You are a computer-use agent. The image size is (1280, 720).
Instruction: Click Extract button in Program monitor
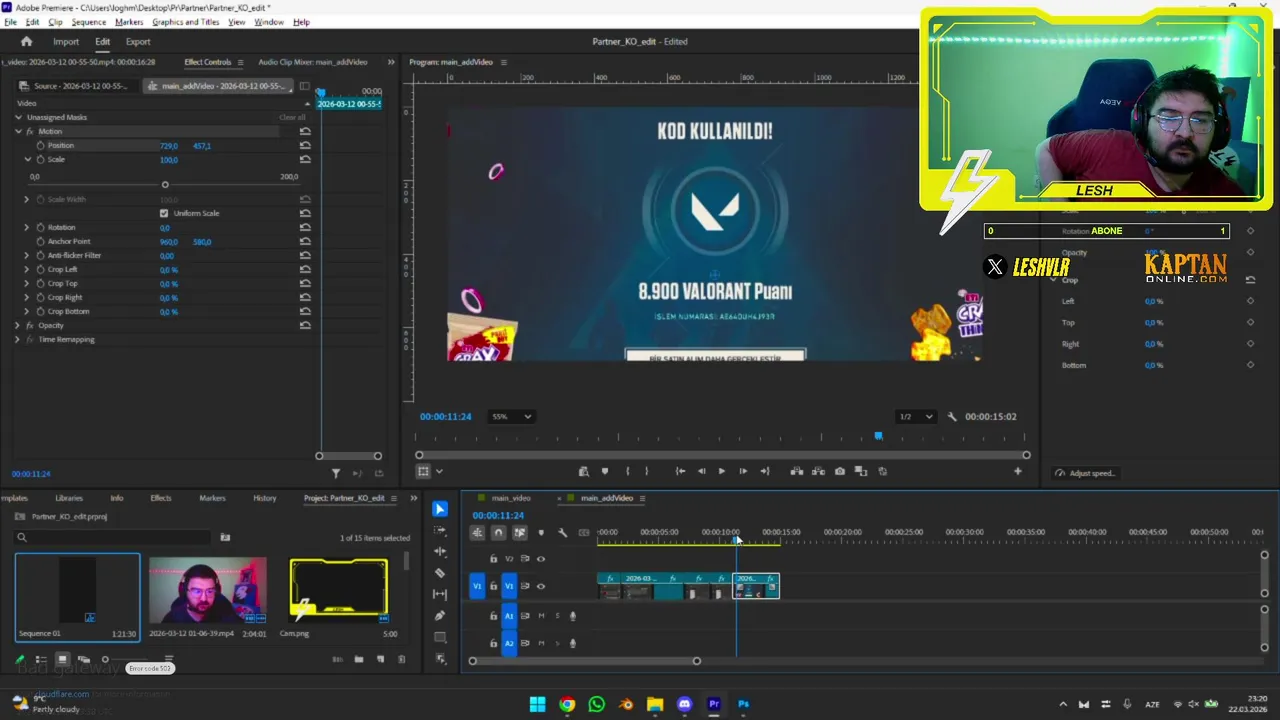click(818, 471)
